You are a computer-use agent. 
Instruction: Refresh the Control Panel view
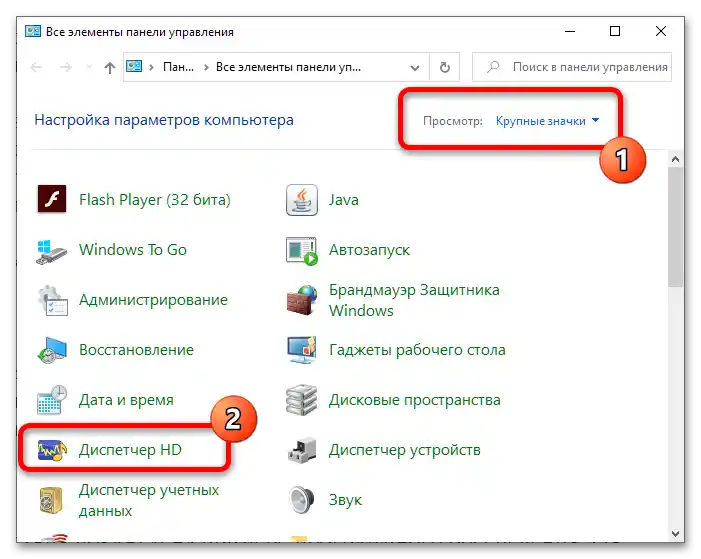[444, 68]
